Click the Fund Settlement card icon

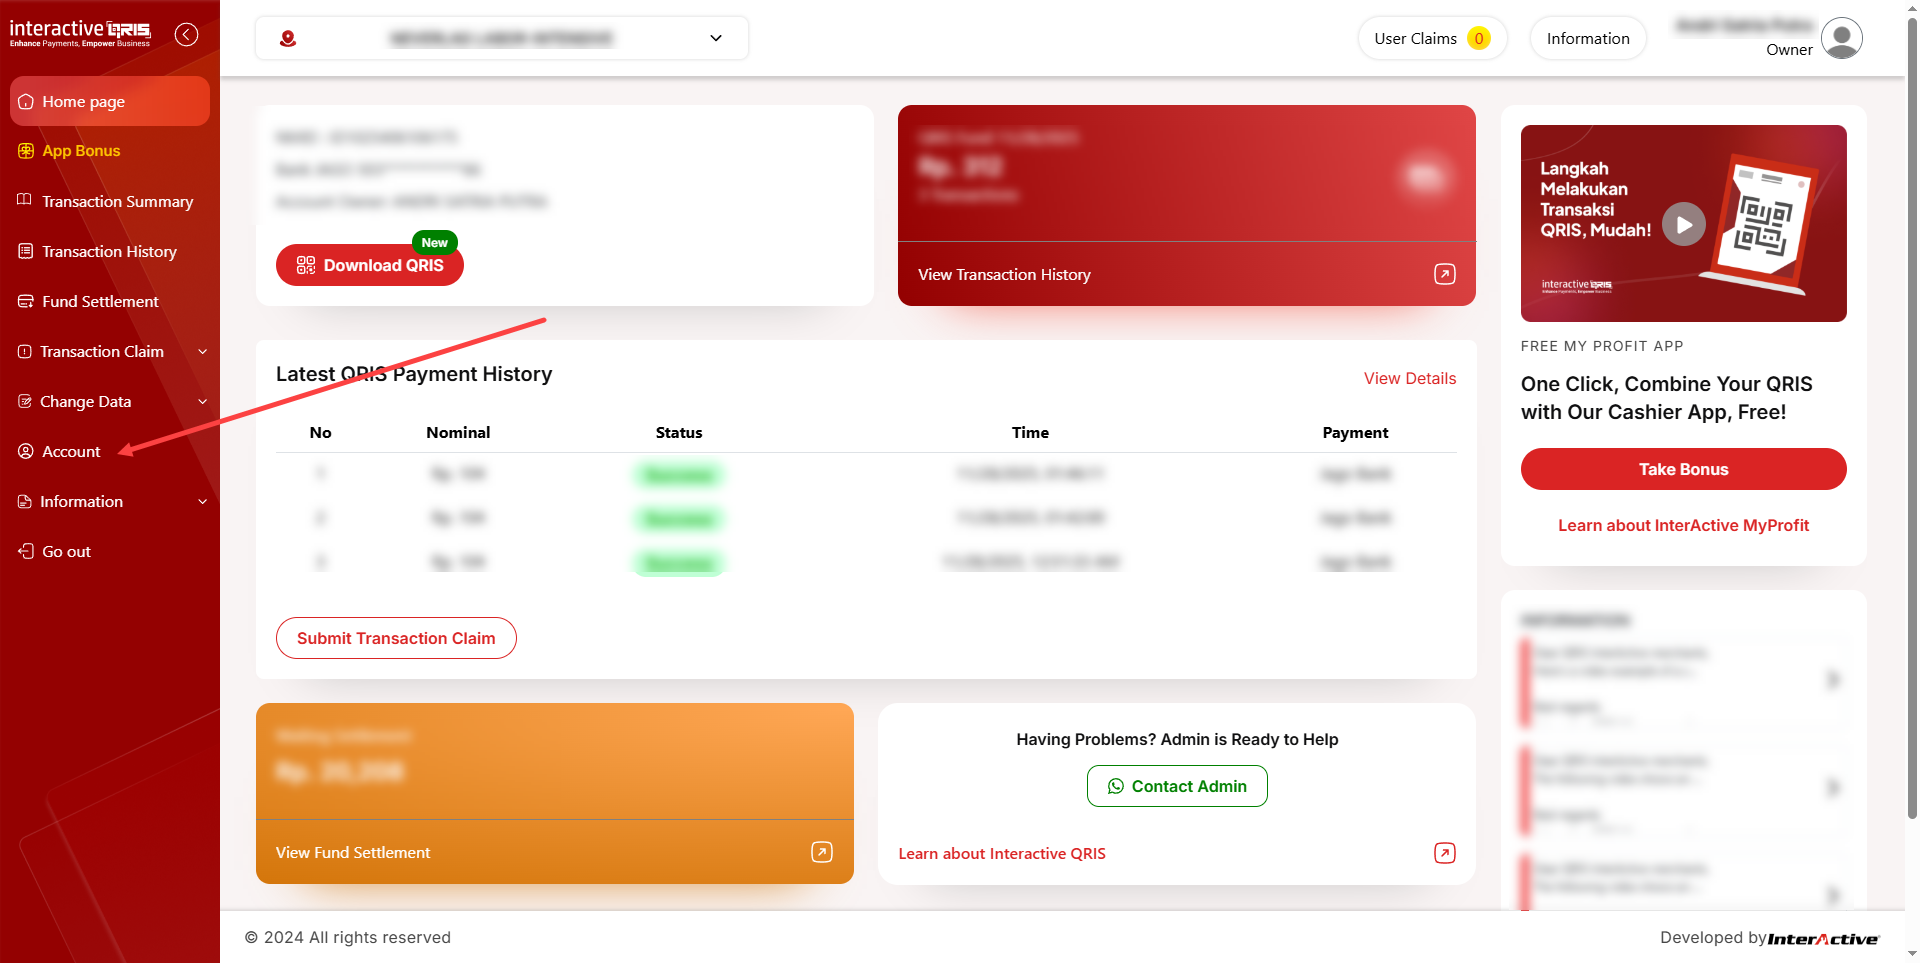[x=26, y=301]
